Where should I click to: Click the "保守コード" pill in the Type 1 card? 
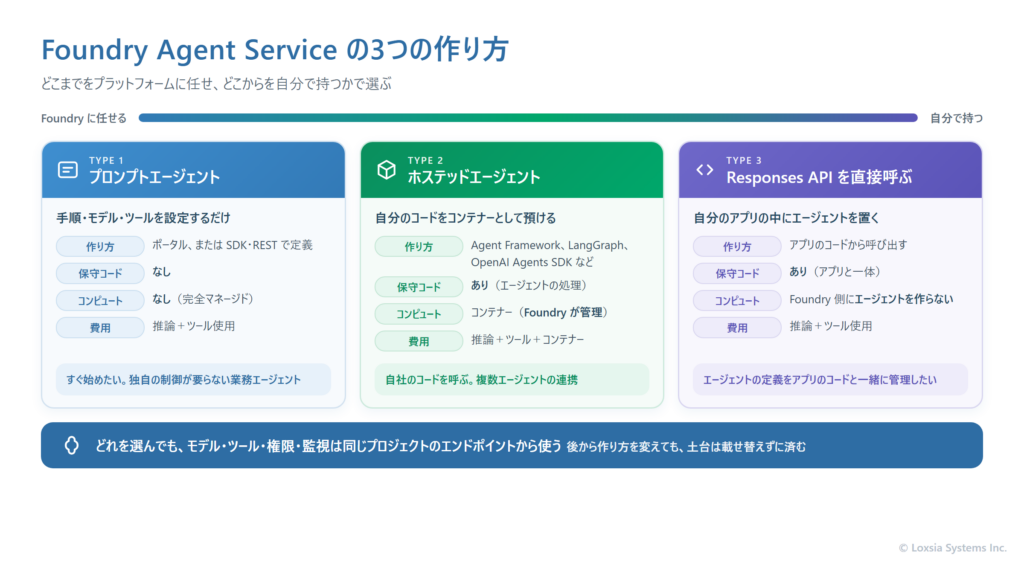click(100, 274)
